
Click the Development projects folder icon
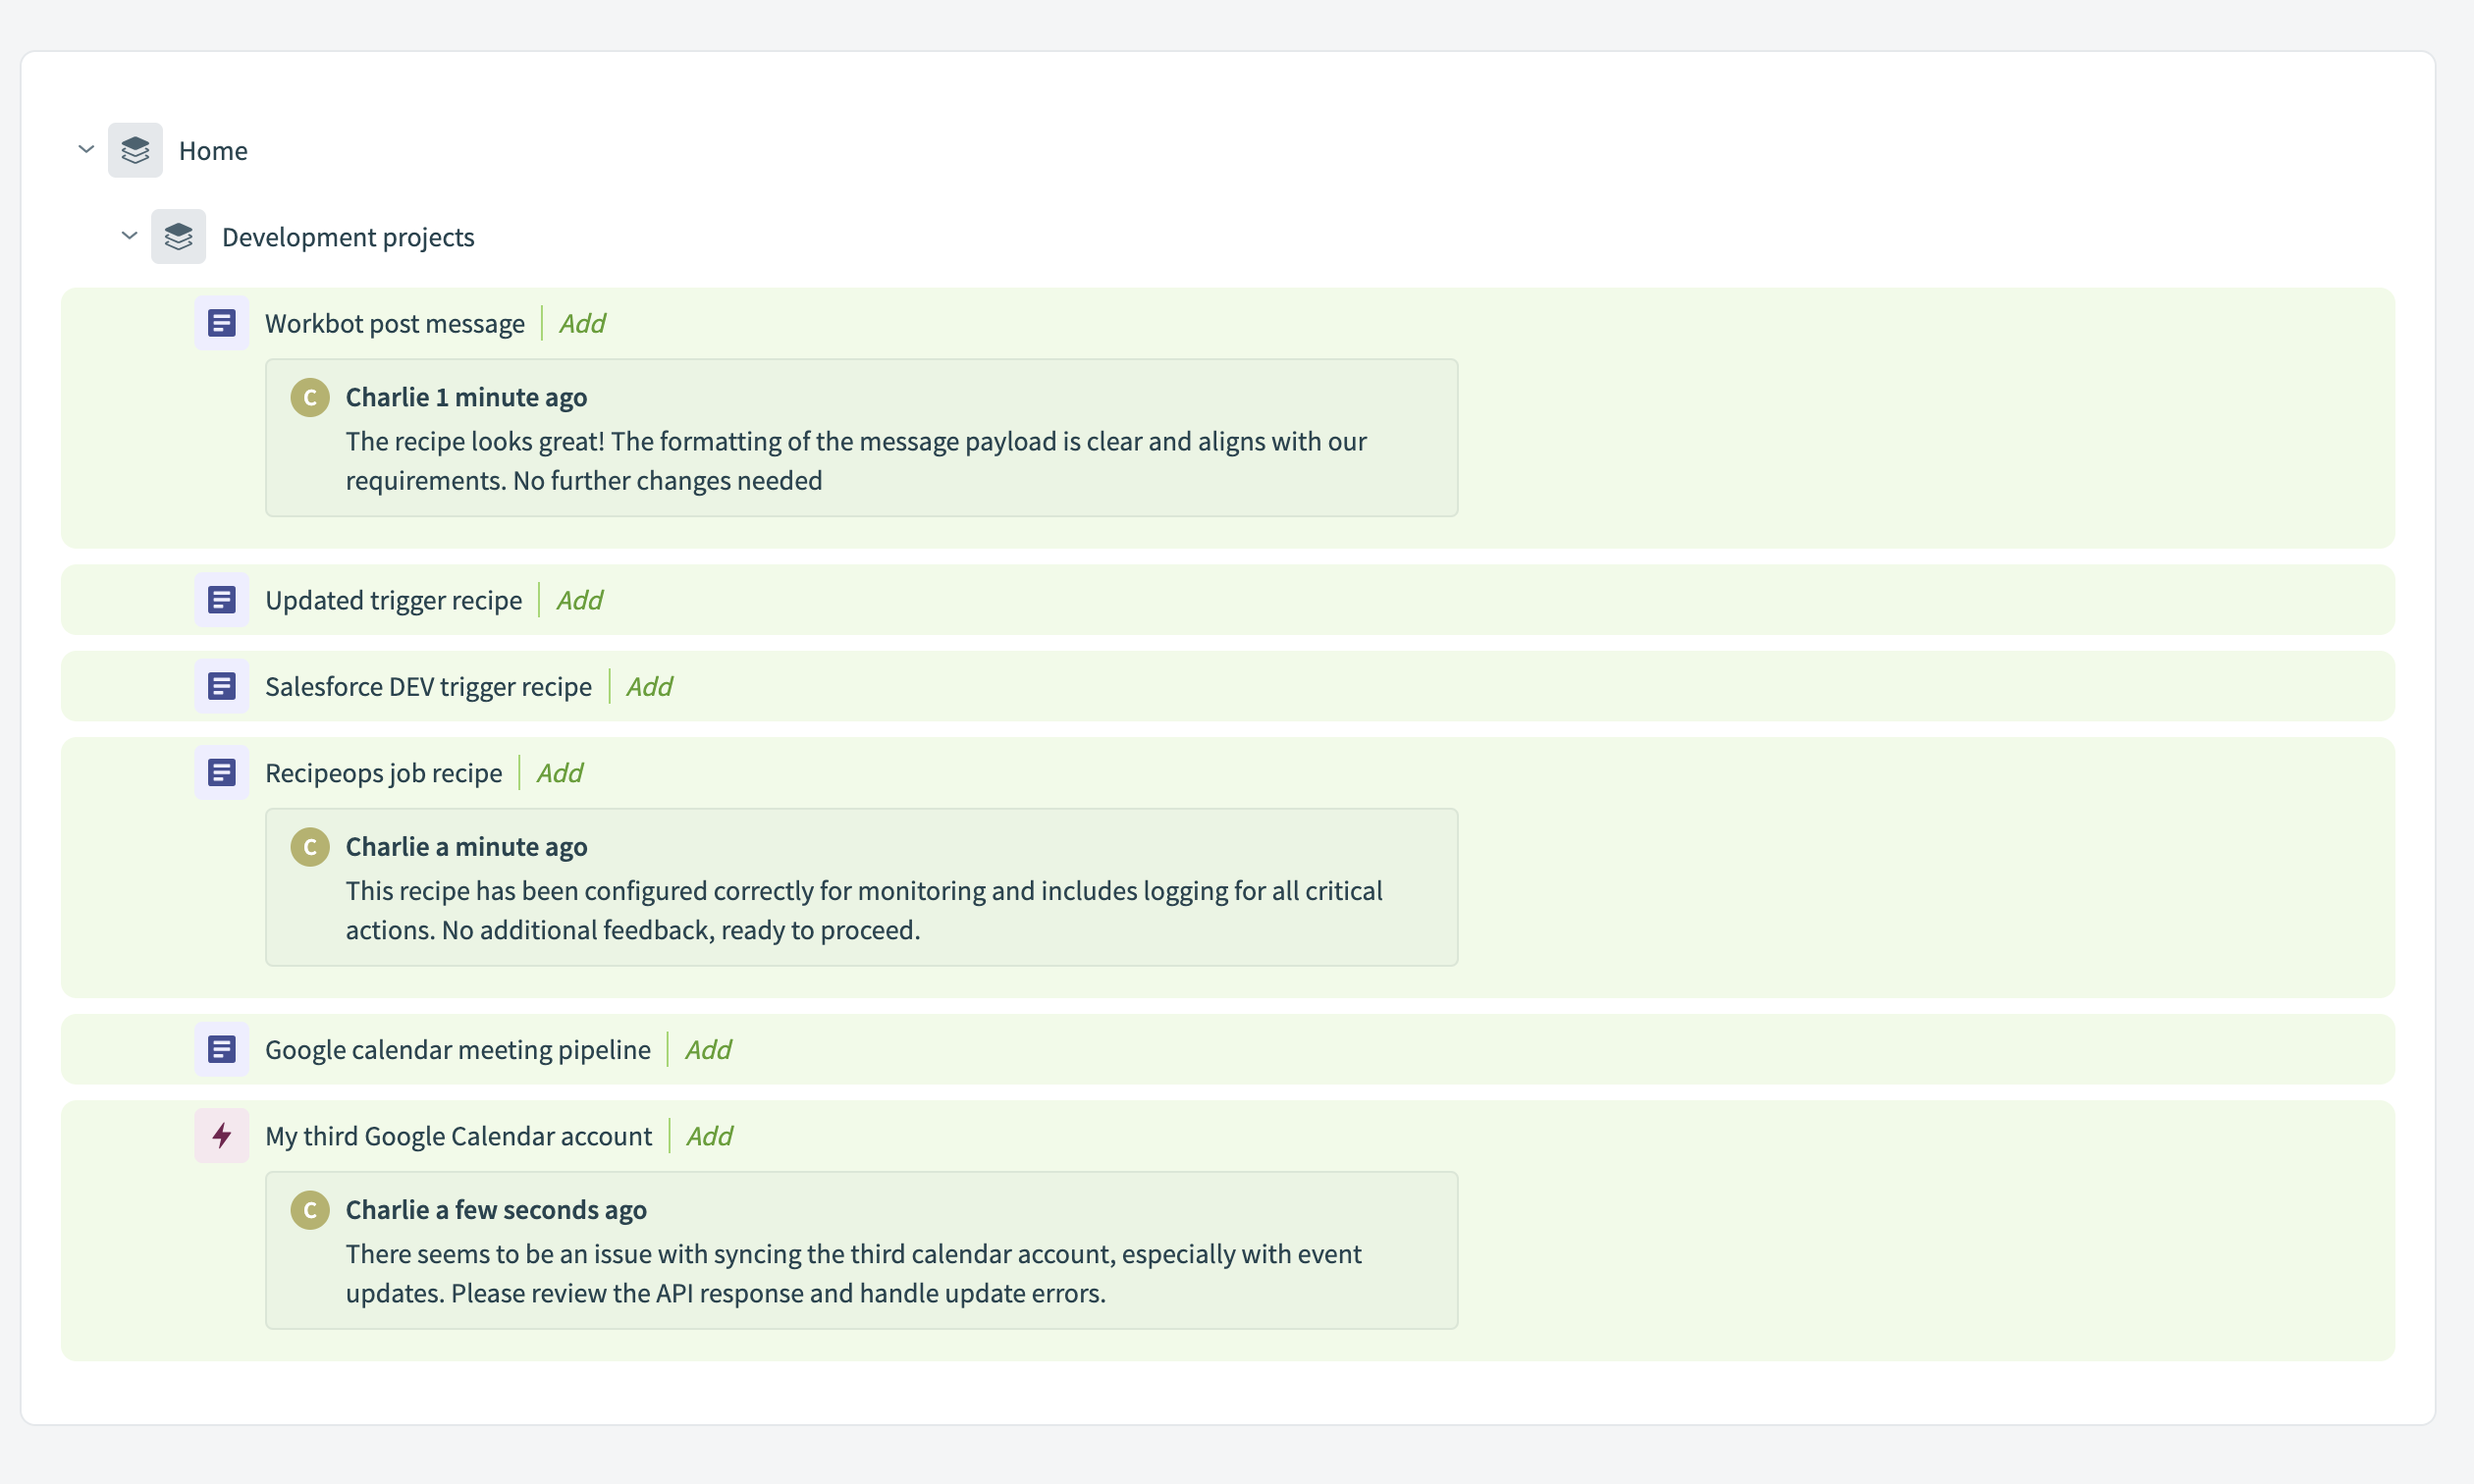click(x=179, y=236)
